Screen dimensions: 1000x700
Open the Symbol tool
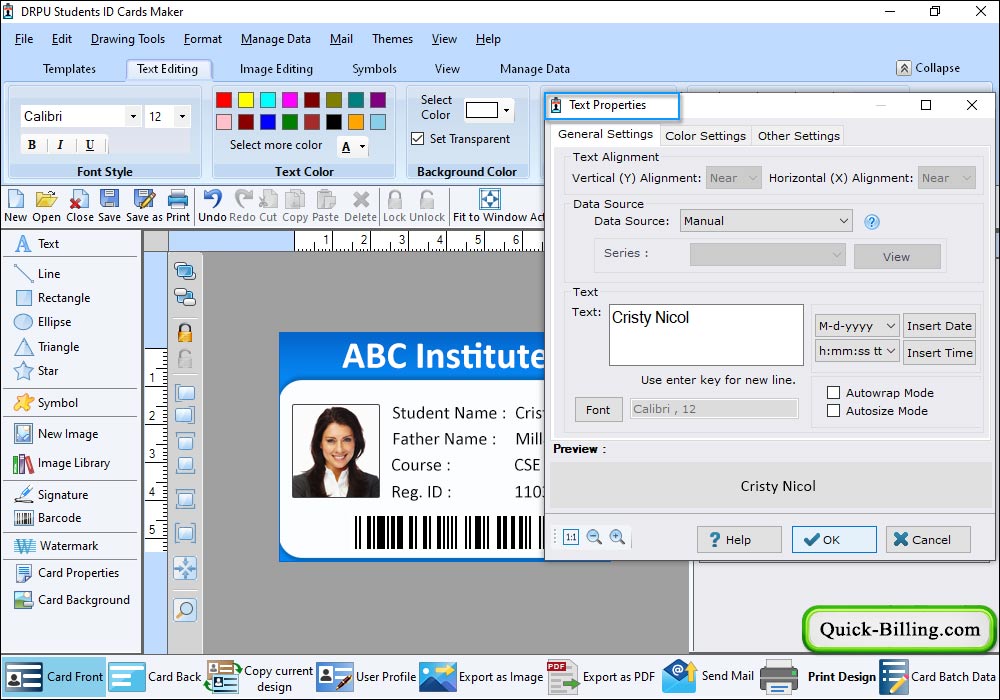[x=46, y=403]
